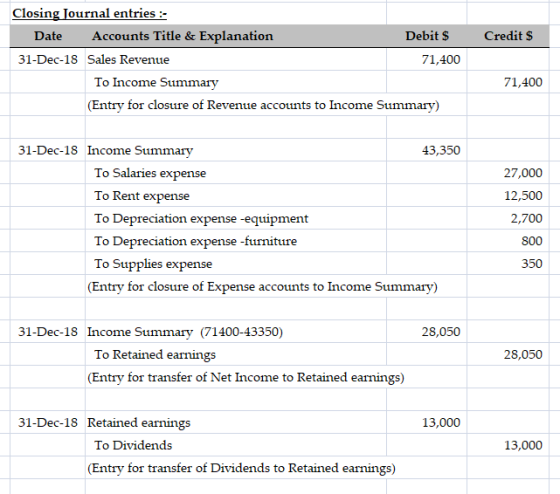The width and height of the screenshot is (560, 494).
Task: Select the 'Credit $' column header
Action: (508, 36)
